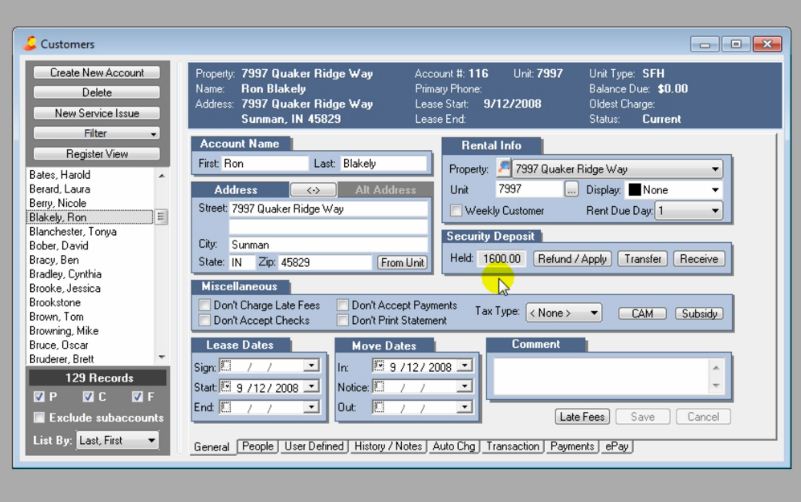Image resolution: width=801 pixels, height=502 pixels.
Task: Click Create New Account button
Action: (97, 73)
